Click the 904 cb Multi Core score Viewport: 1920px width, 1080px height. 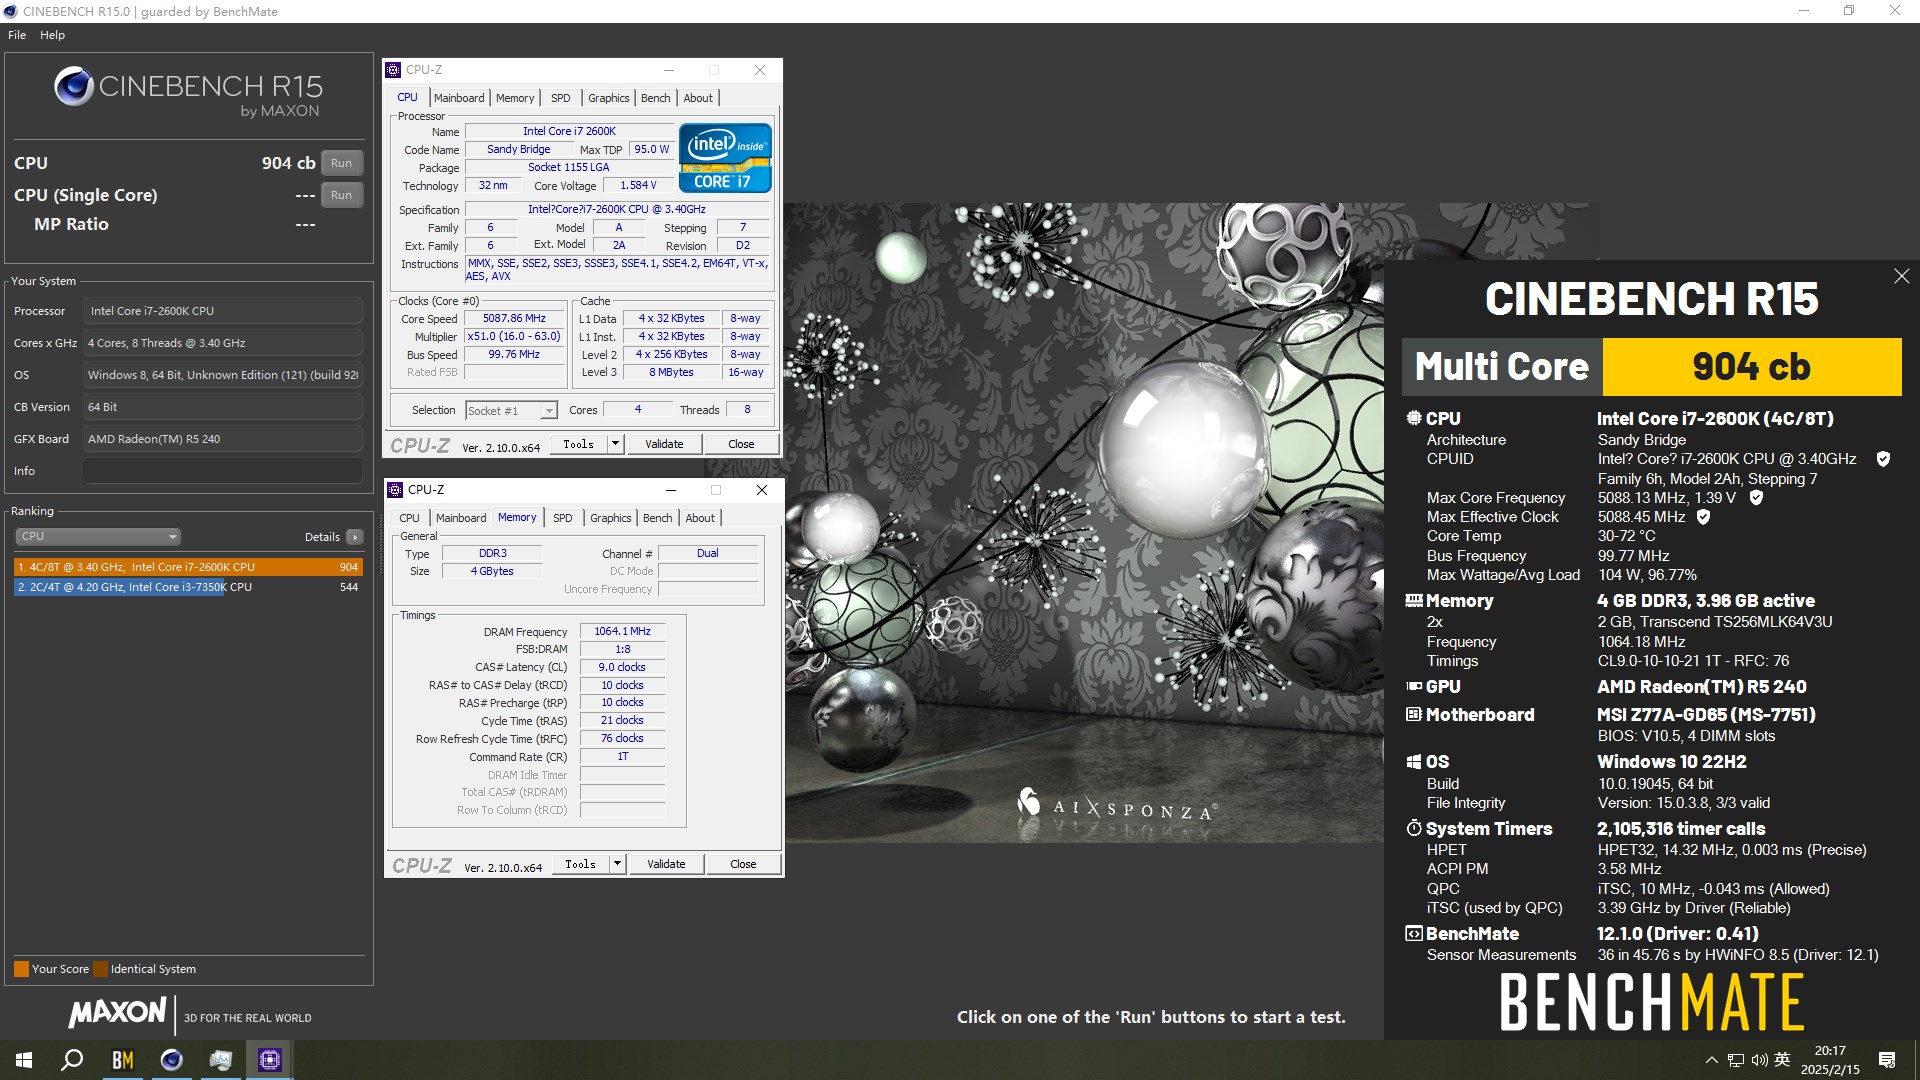[x=1751, y=367]
